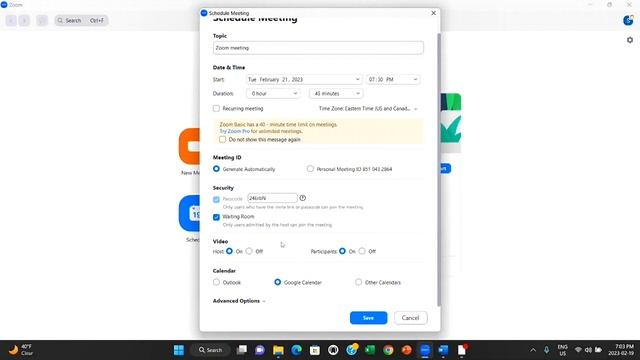Open the Time Zone dropdown

(x=368, y=109)
